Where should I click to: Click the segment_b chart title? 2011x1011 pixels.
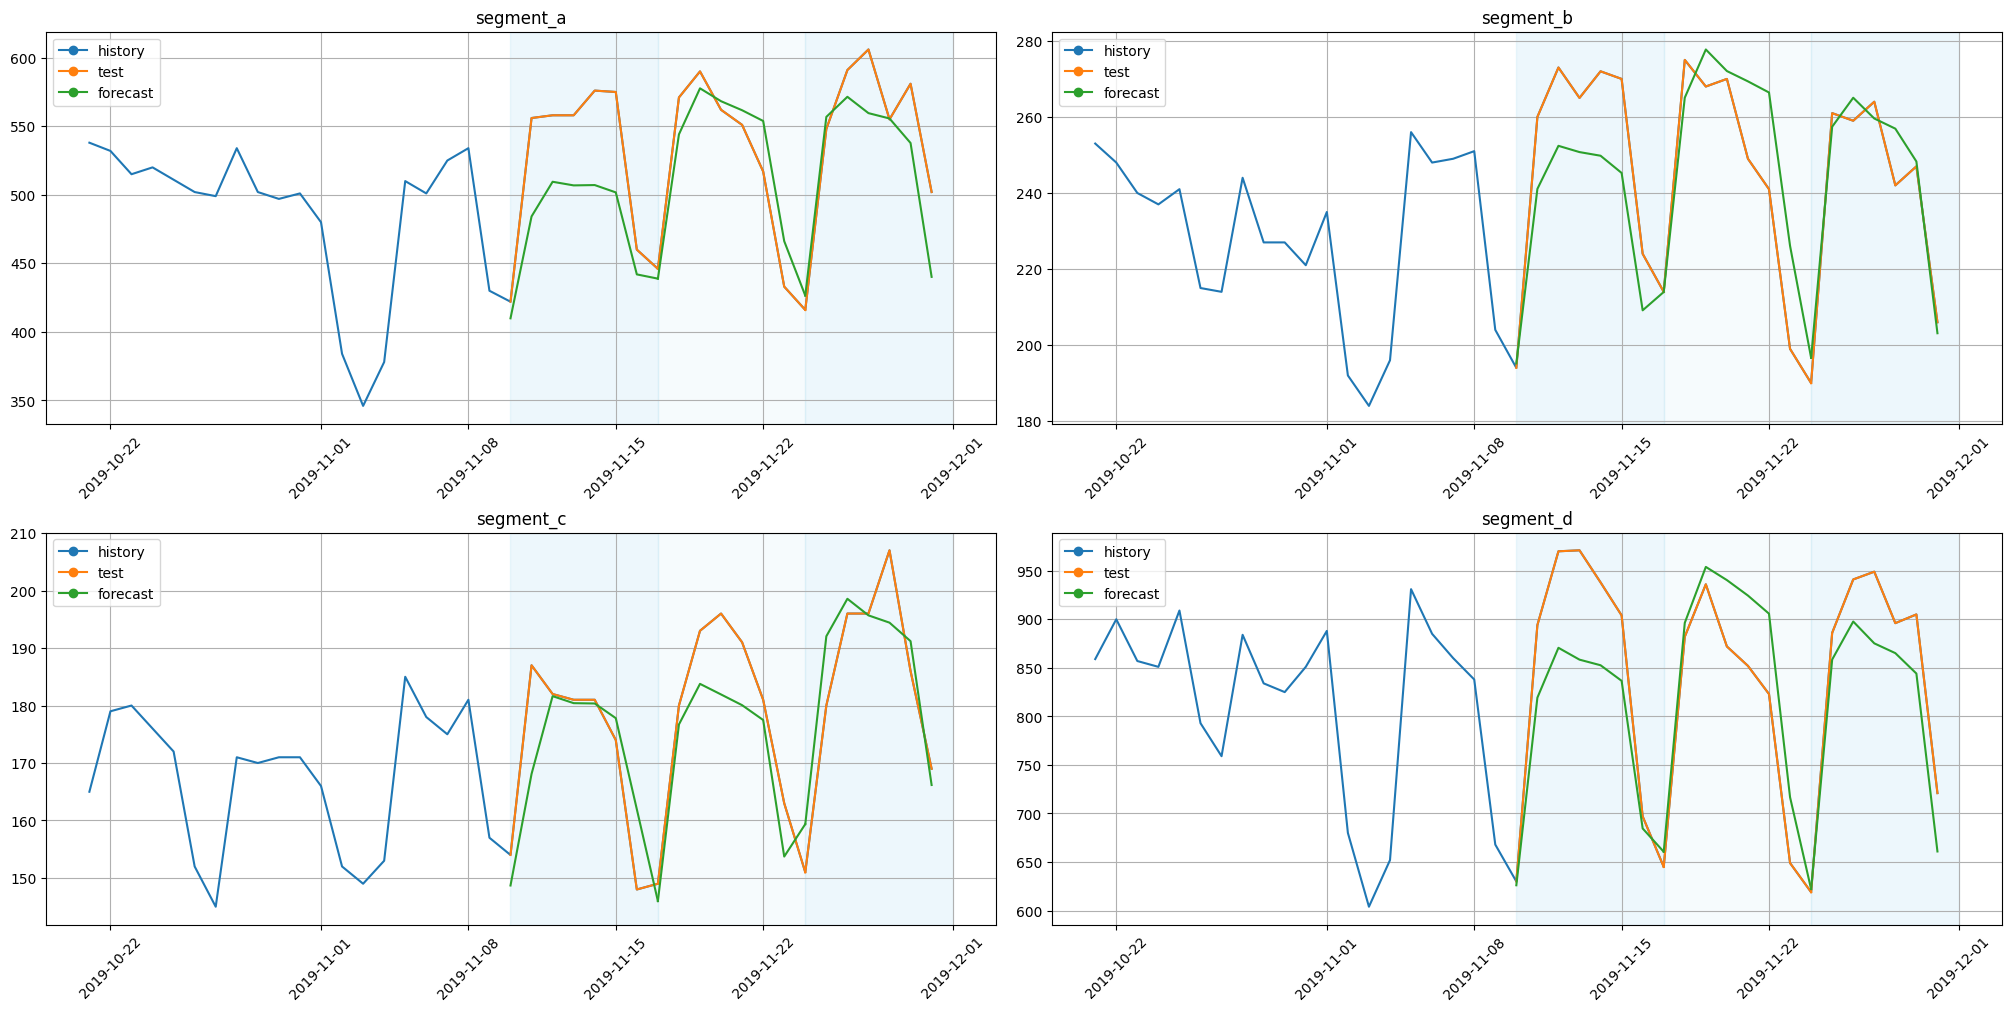(x=1527, y=18)
